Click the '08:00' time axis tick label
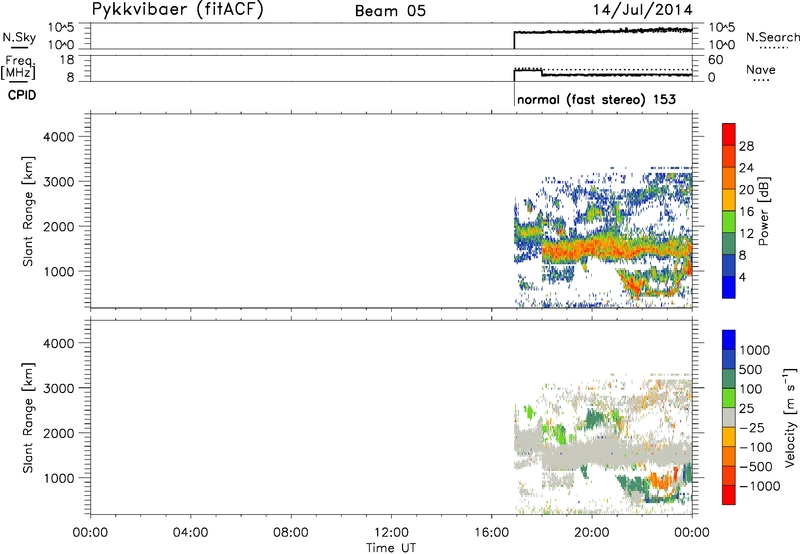Screen dimensions: 800x554 tap(291, 533)
